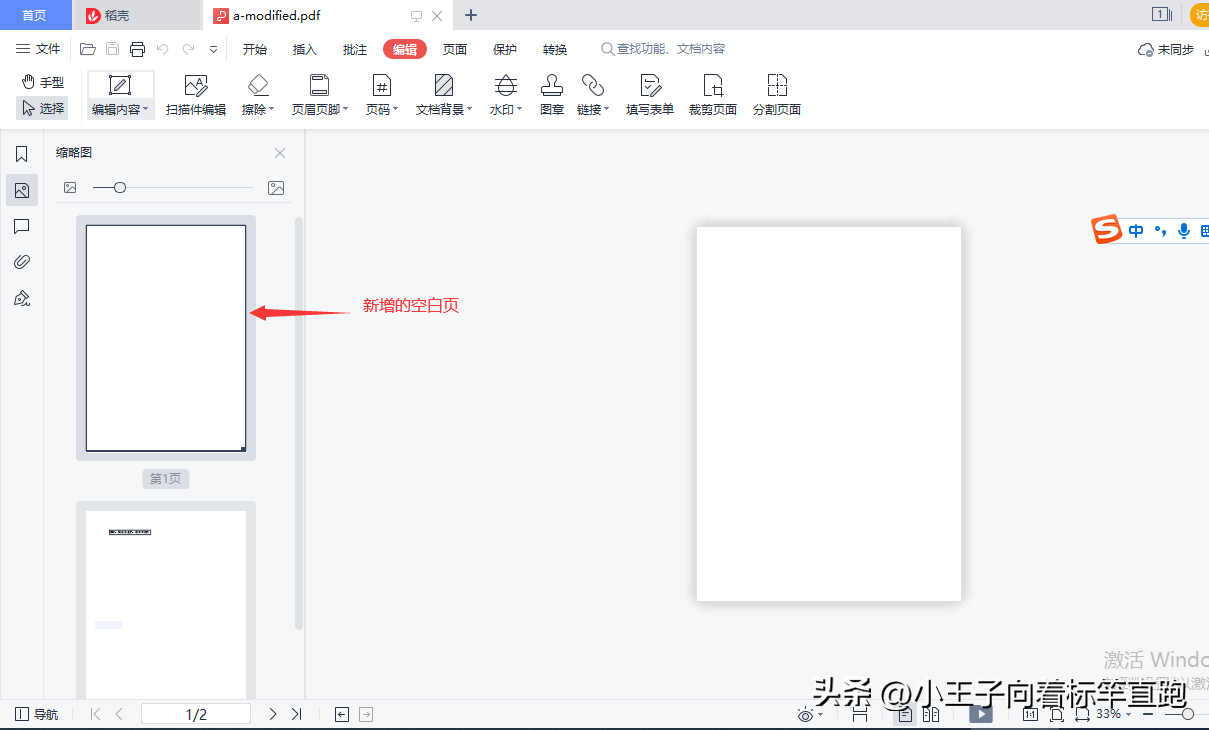This screenshot has width=1209, height=730.
Task: Open the comments panel in sidebar
Action: 21,227
